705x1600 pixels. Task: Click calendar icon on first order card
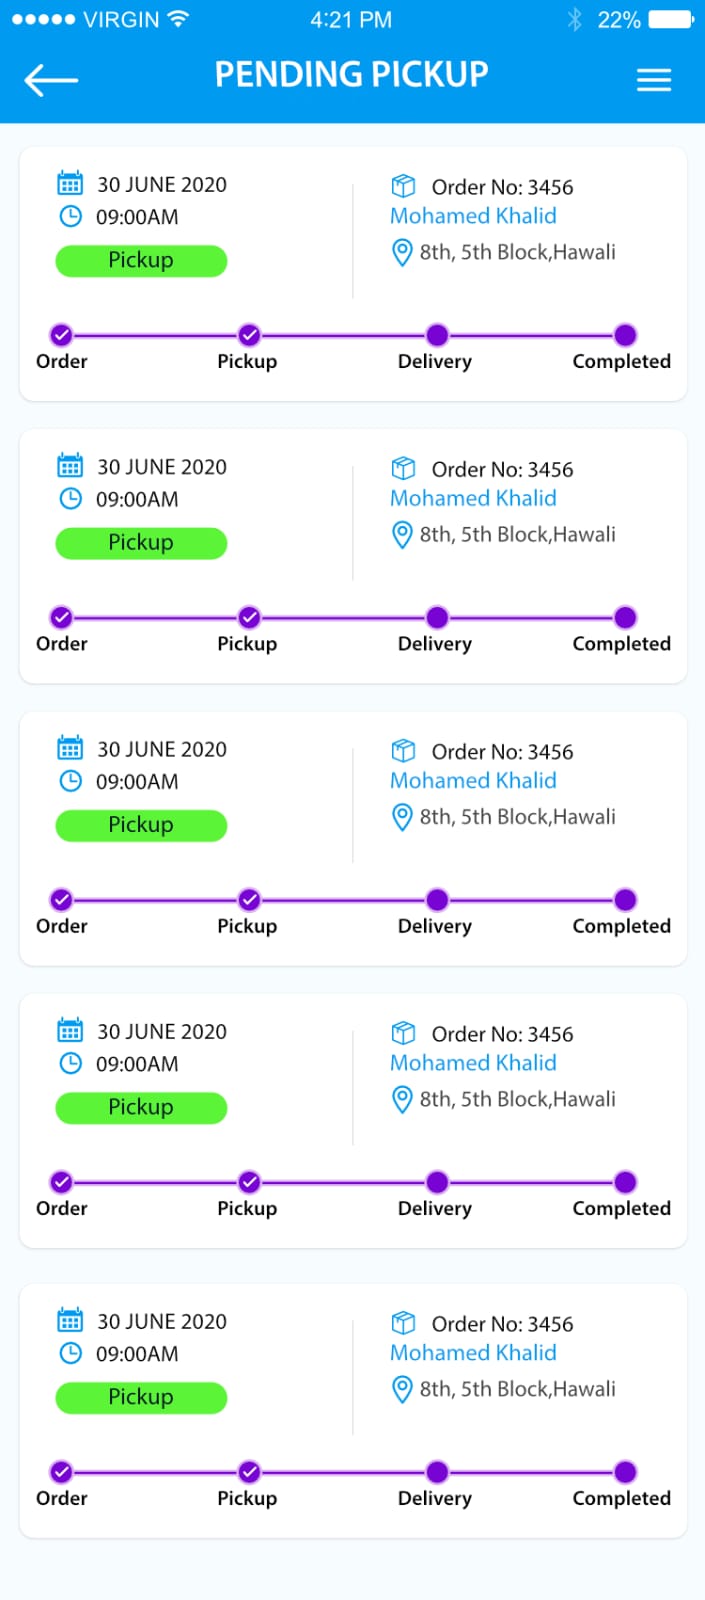[70, 184]
